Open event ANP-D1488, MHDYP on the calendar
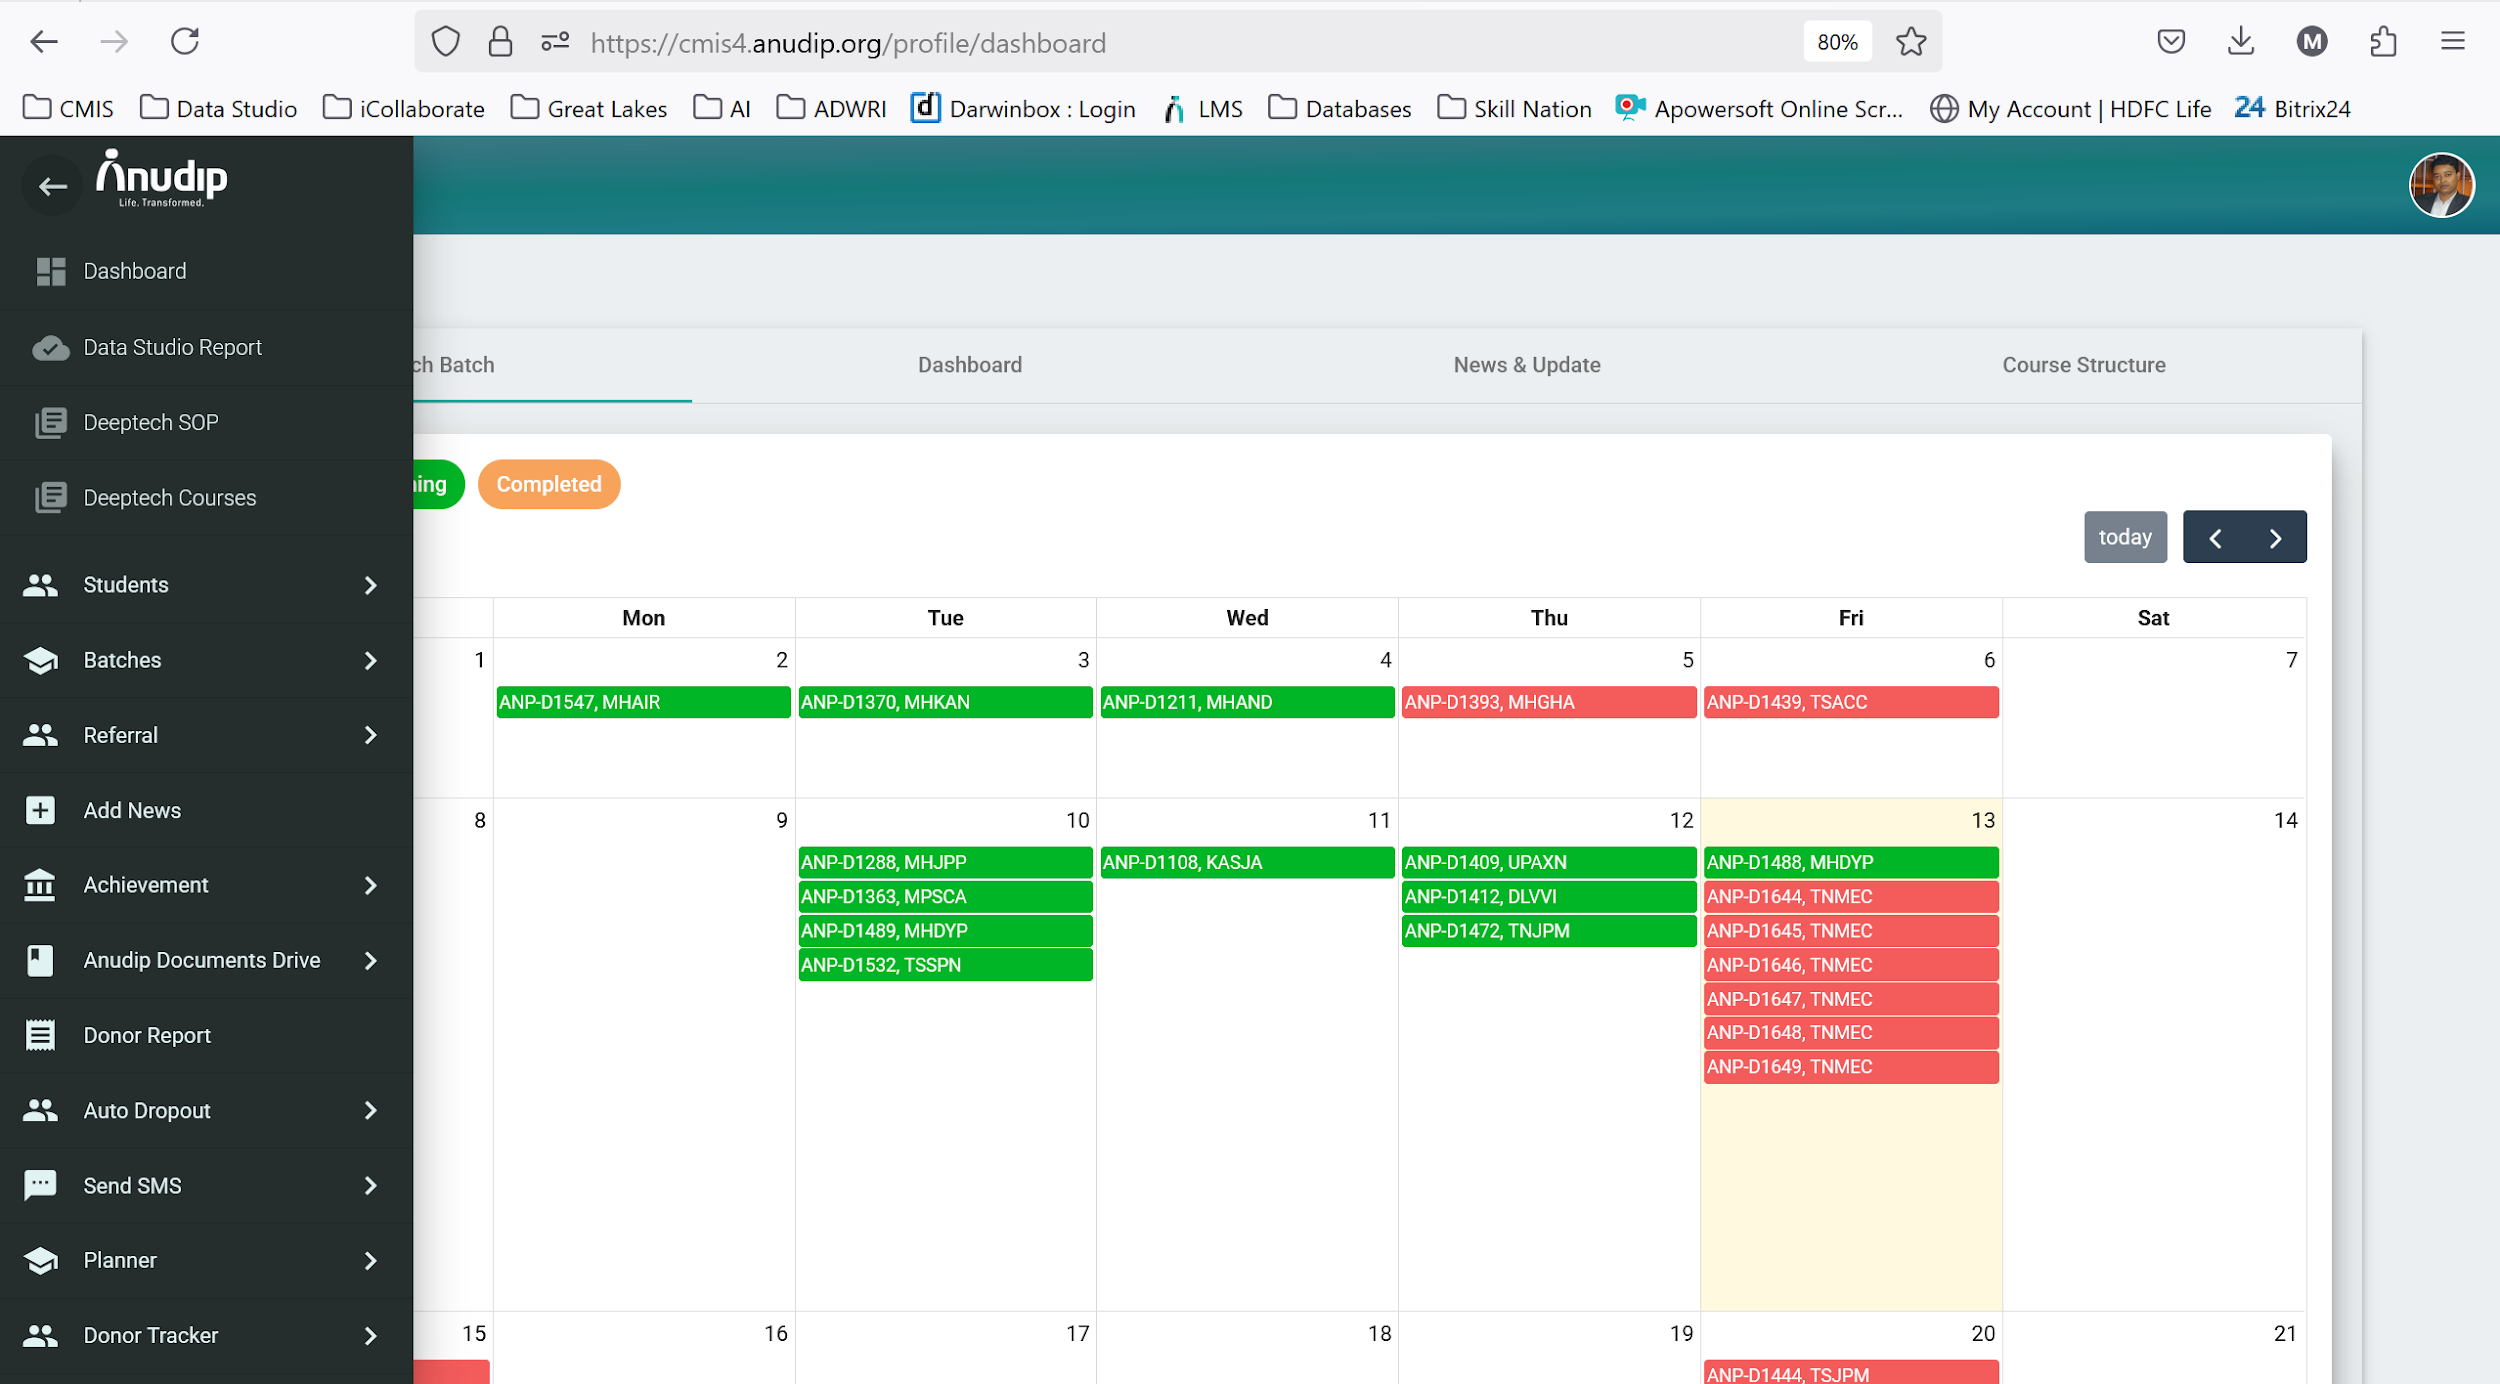Viewport: 2500px width, 1384px height. pos(1849,861)
